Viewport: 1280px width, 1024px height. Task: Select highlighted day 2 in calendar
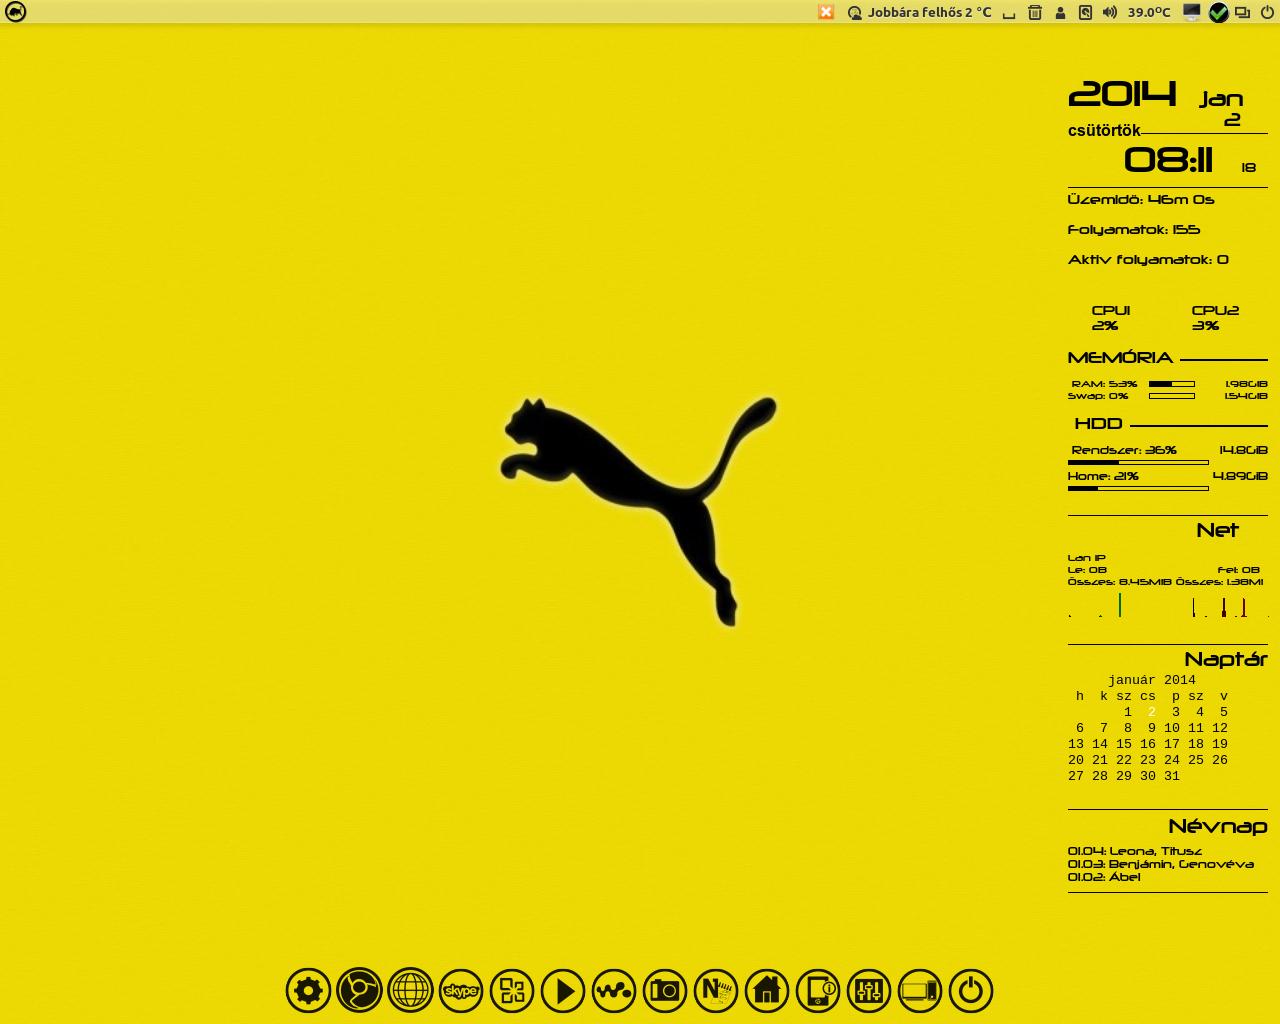click(x=1152, y=712)
